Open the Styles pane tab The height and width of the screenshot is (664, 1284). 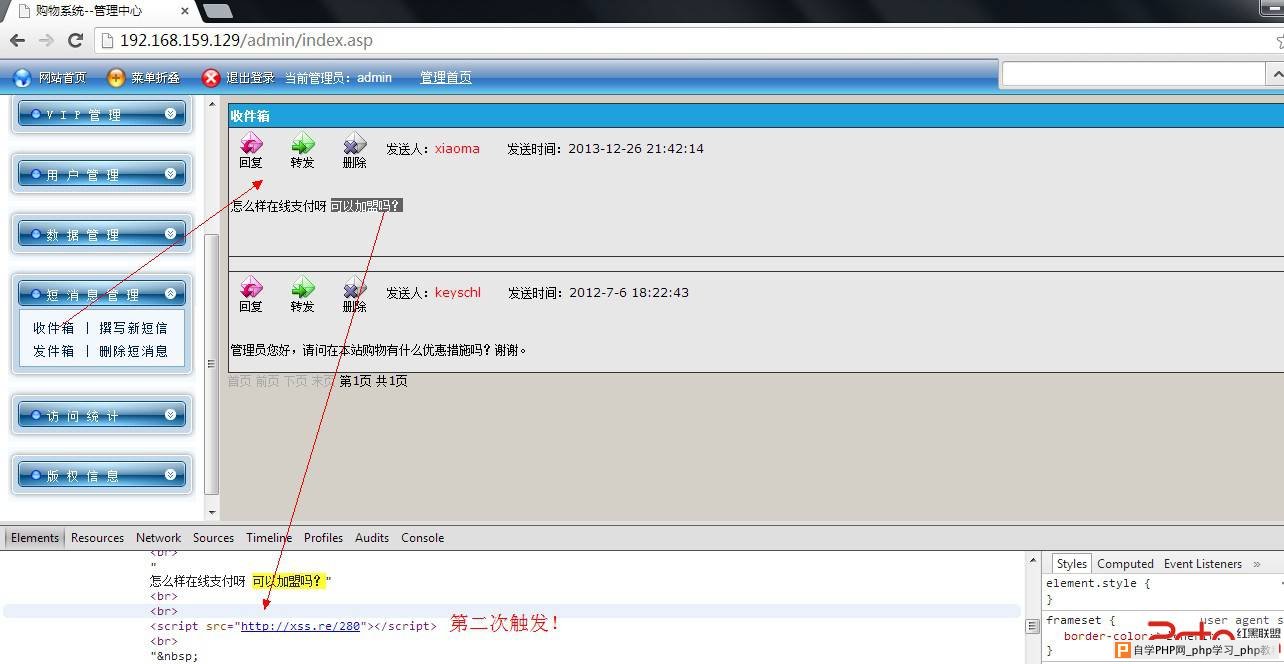click(1071, 564)
